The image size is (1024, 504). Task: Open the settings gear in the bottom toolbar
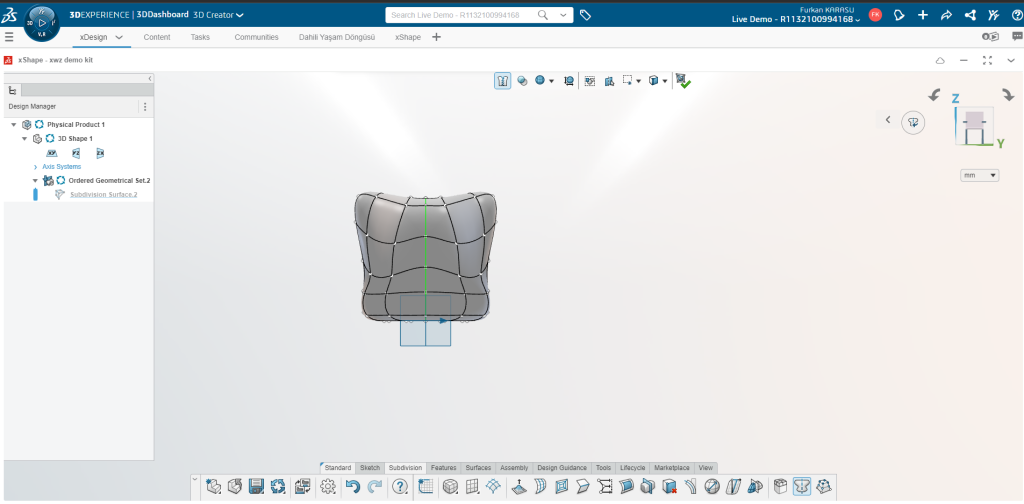327,487
